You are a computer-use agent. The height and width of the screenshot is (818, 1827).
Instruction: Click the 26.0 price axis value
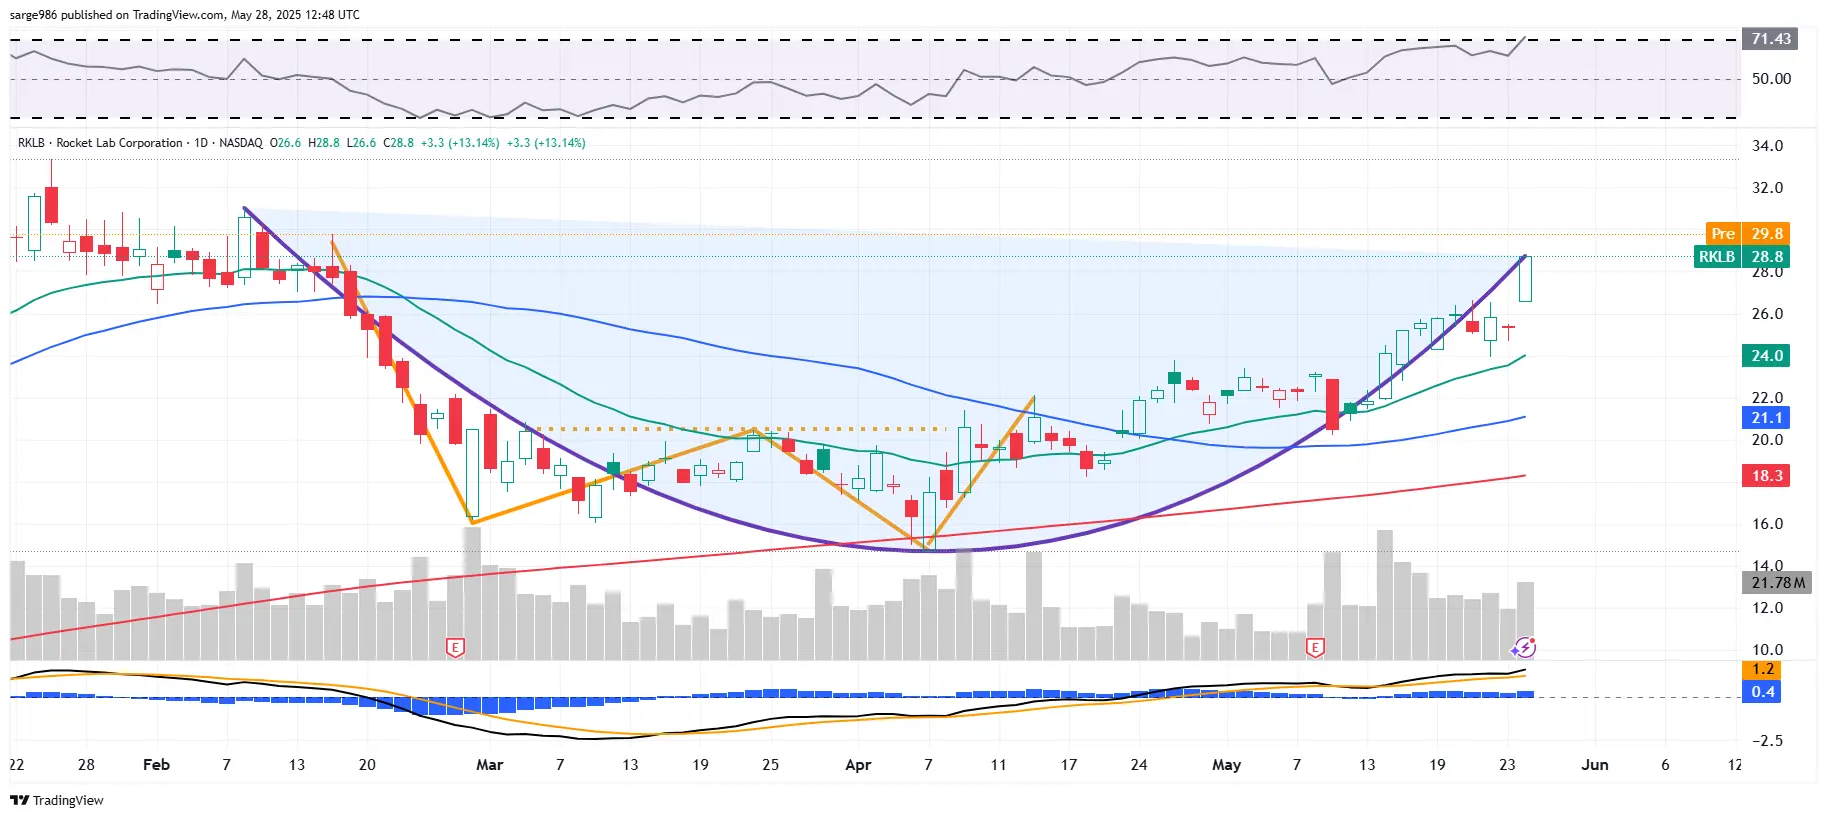pyautogui.click(x=1767, y=314)
